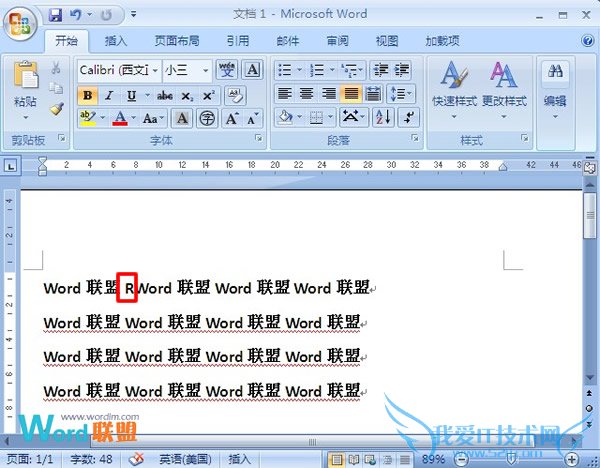
Task: Show or hide paragraph marks
Action: point(409,117)
